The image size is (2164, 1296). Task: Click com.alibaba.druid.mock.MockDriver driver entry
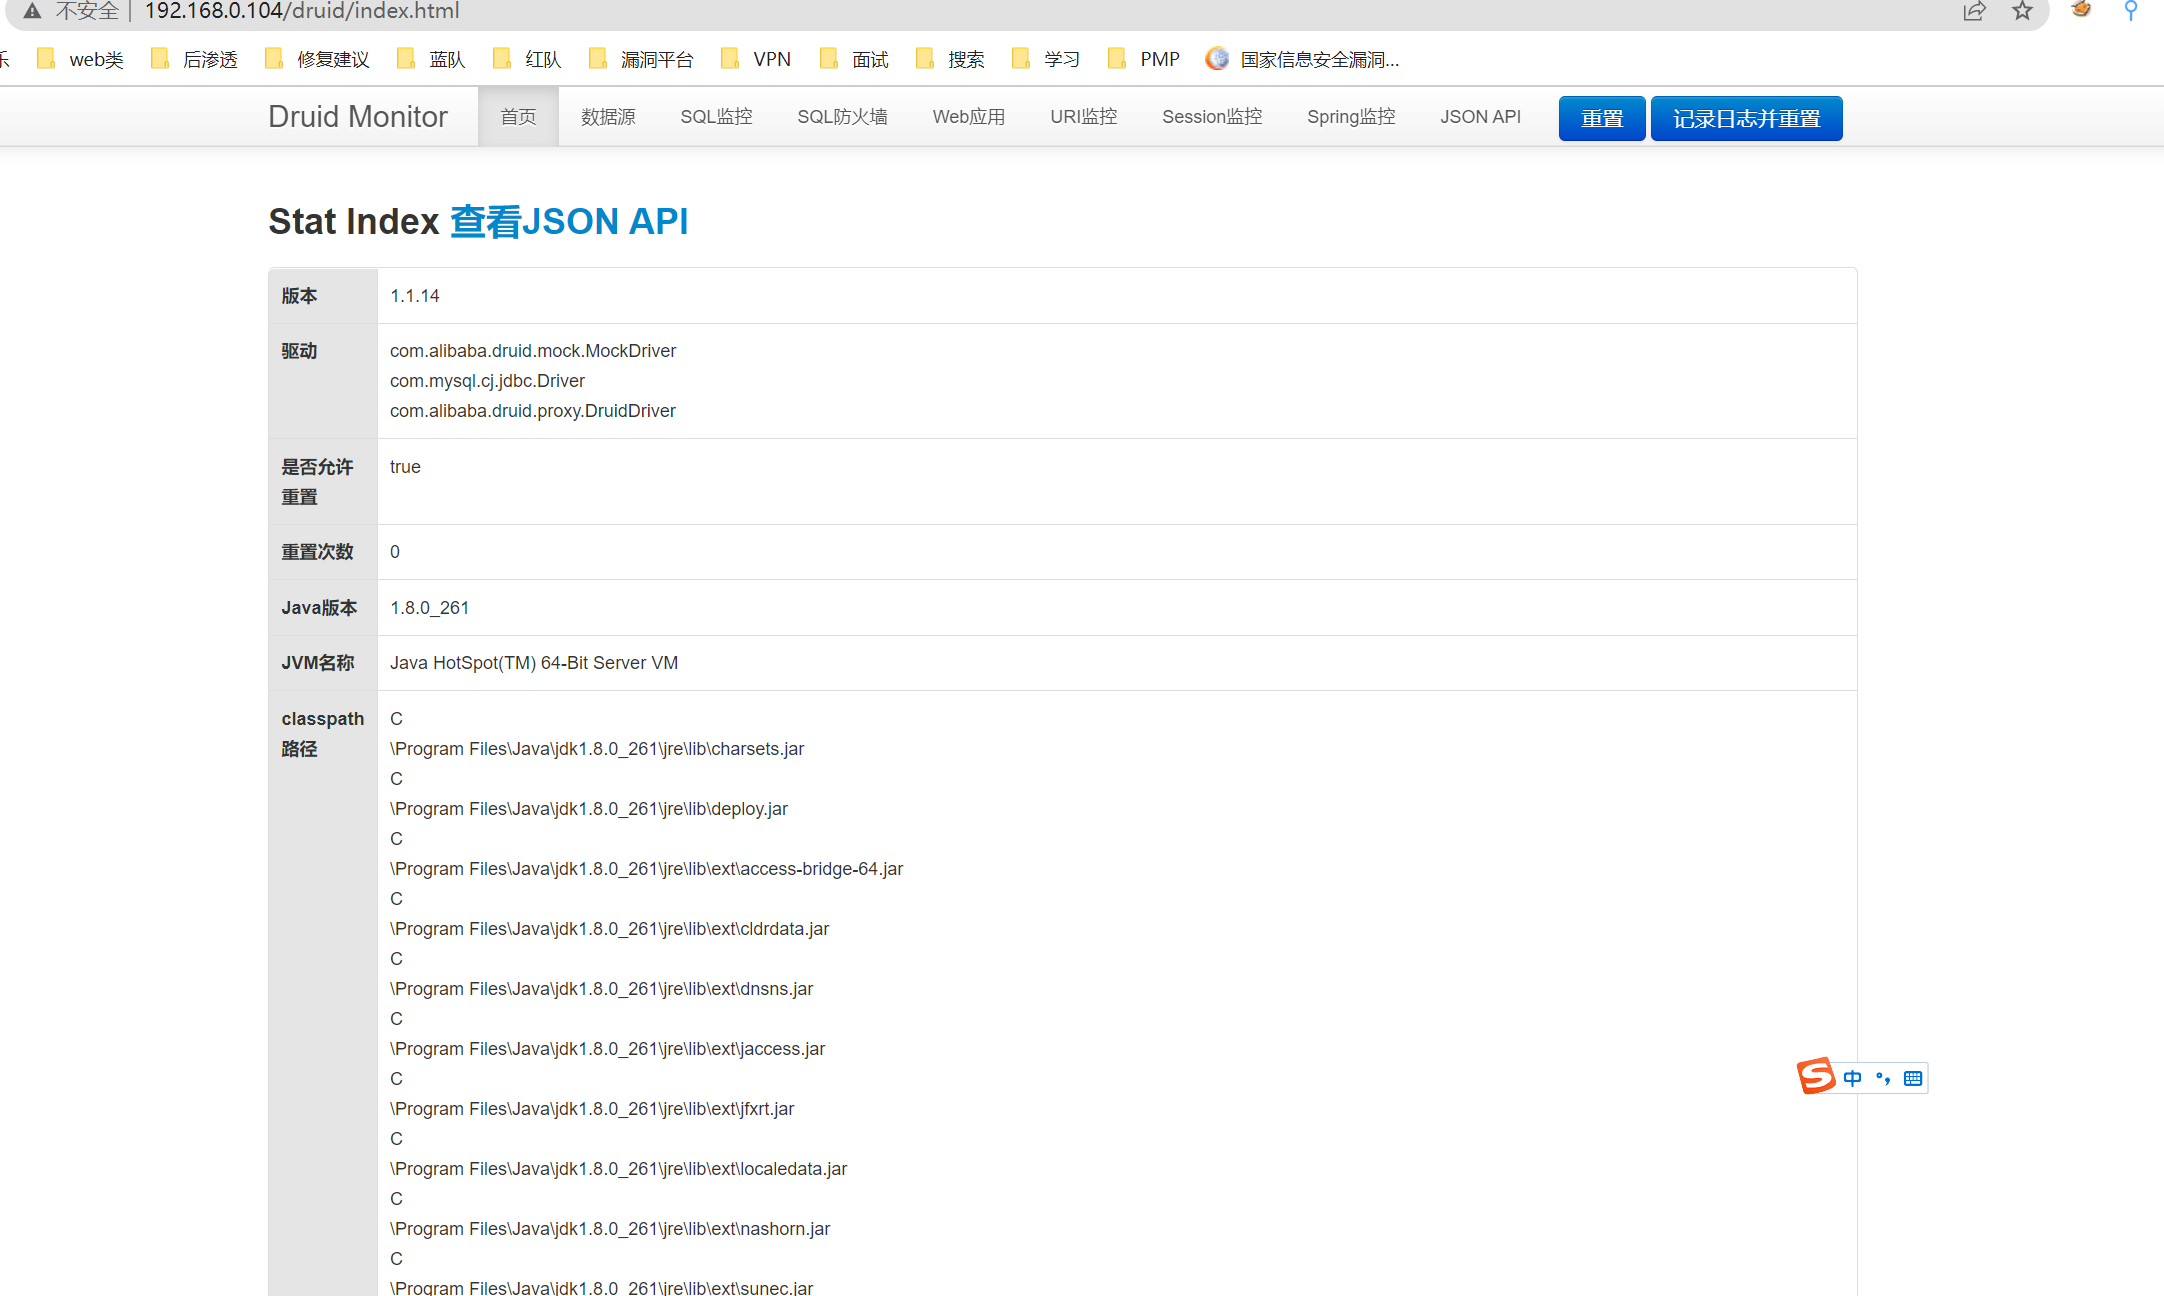tap(533, 351)
